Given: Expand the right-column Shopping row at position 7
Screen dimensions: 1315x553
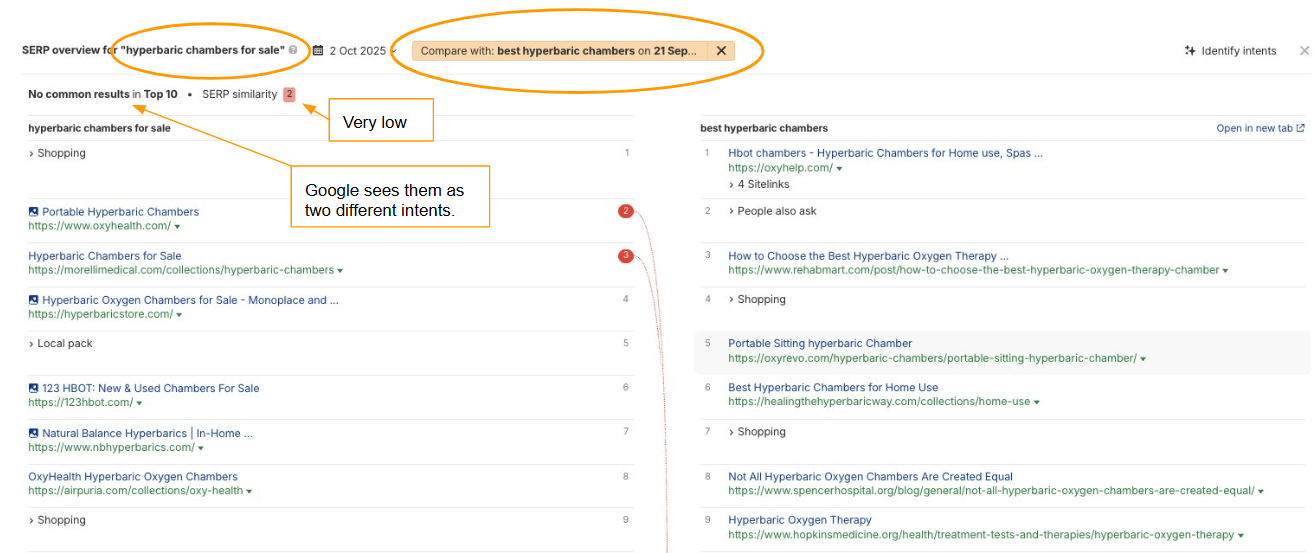Looking at the screenshot, I should tap(757, 432).
